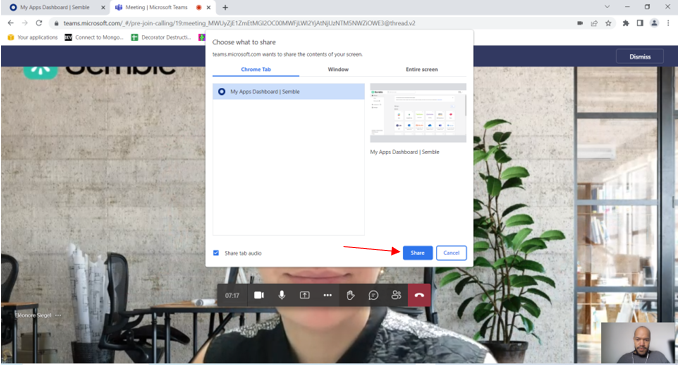Show participants panel icon
This screenshot has height=365, width=680.
[396, 295]
